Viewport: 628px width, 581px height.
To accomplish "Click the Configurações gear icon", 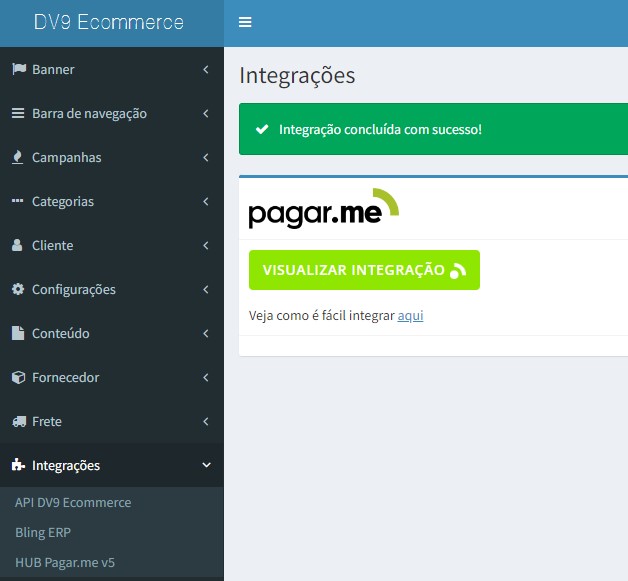I will (x=18, y=289).
